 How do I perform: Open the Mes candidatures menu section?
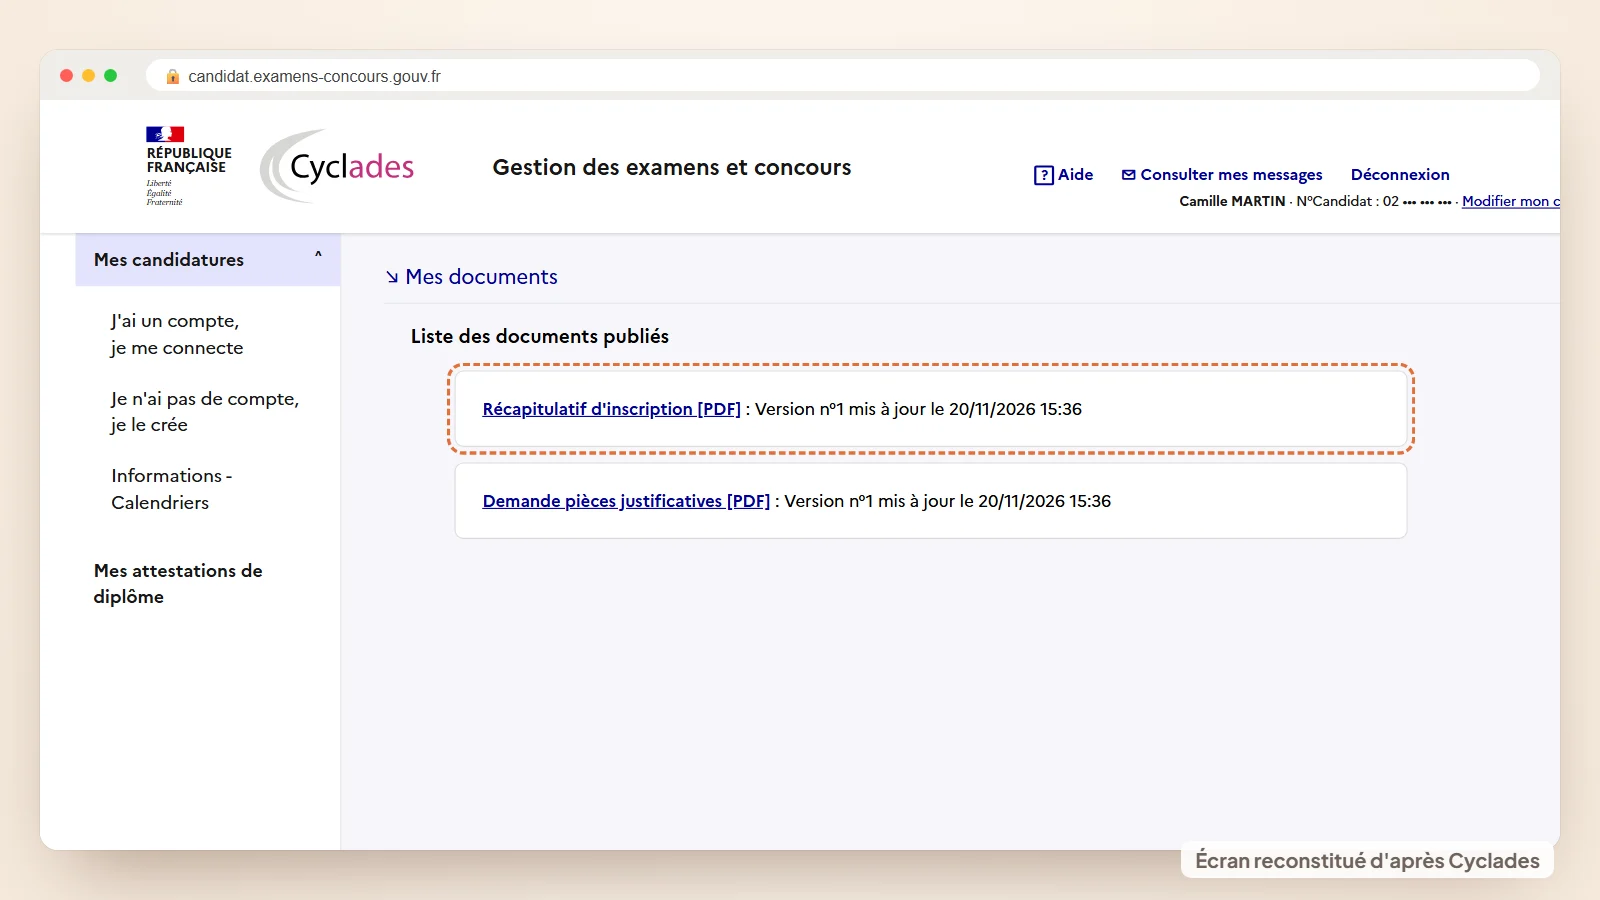208,260
